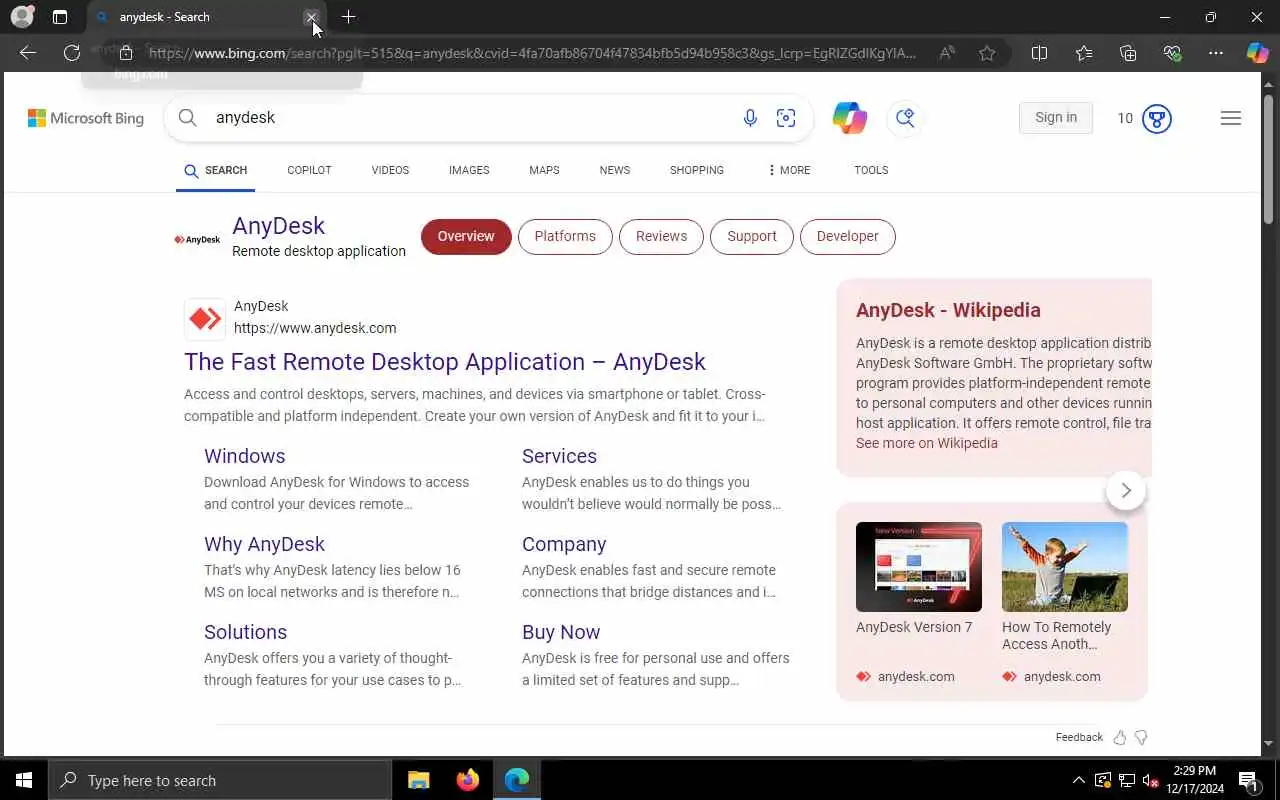Open the Collections icon

1128,53
